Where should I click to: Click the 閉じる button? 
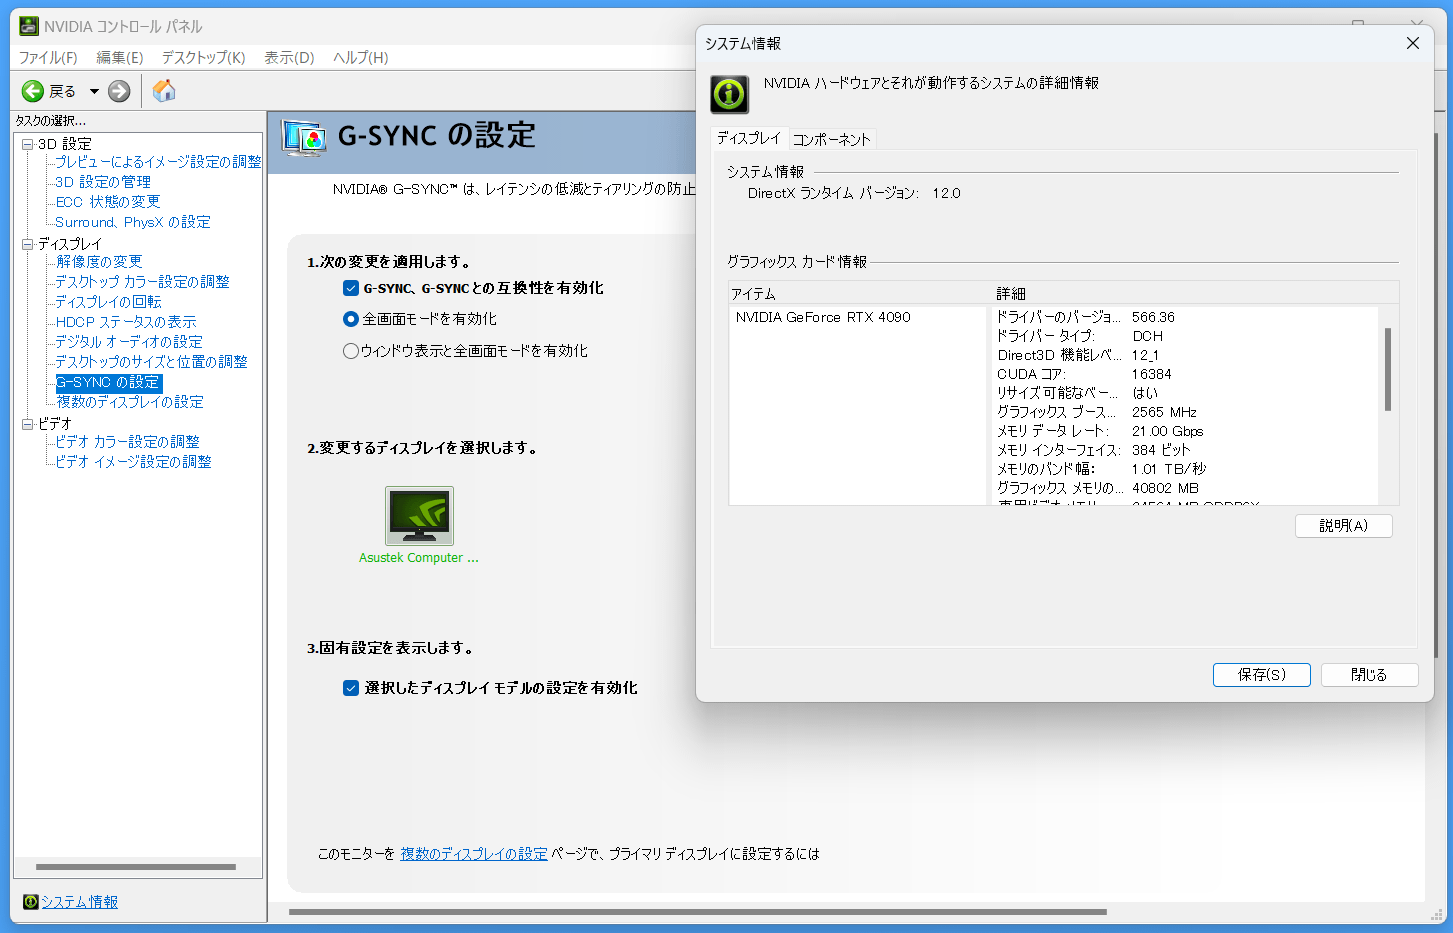coord(1369,675)
